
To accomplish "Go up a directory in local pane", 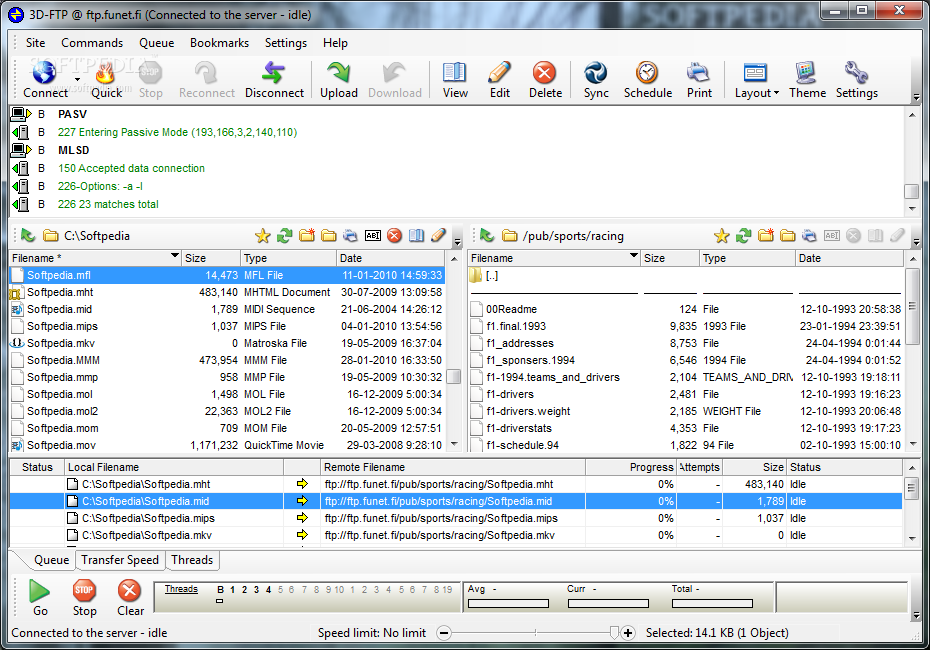I will pos(28,236).
